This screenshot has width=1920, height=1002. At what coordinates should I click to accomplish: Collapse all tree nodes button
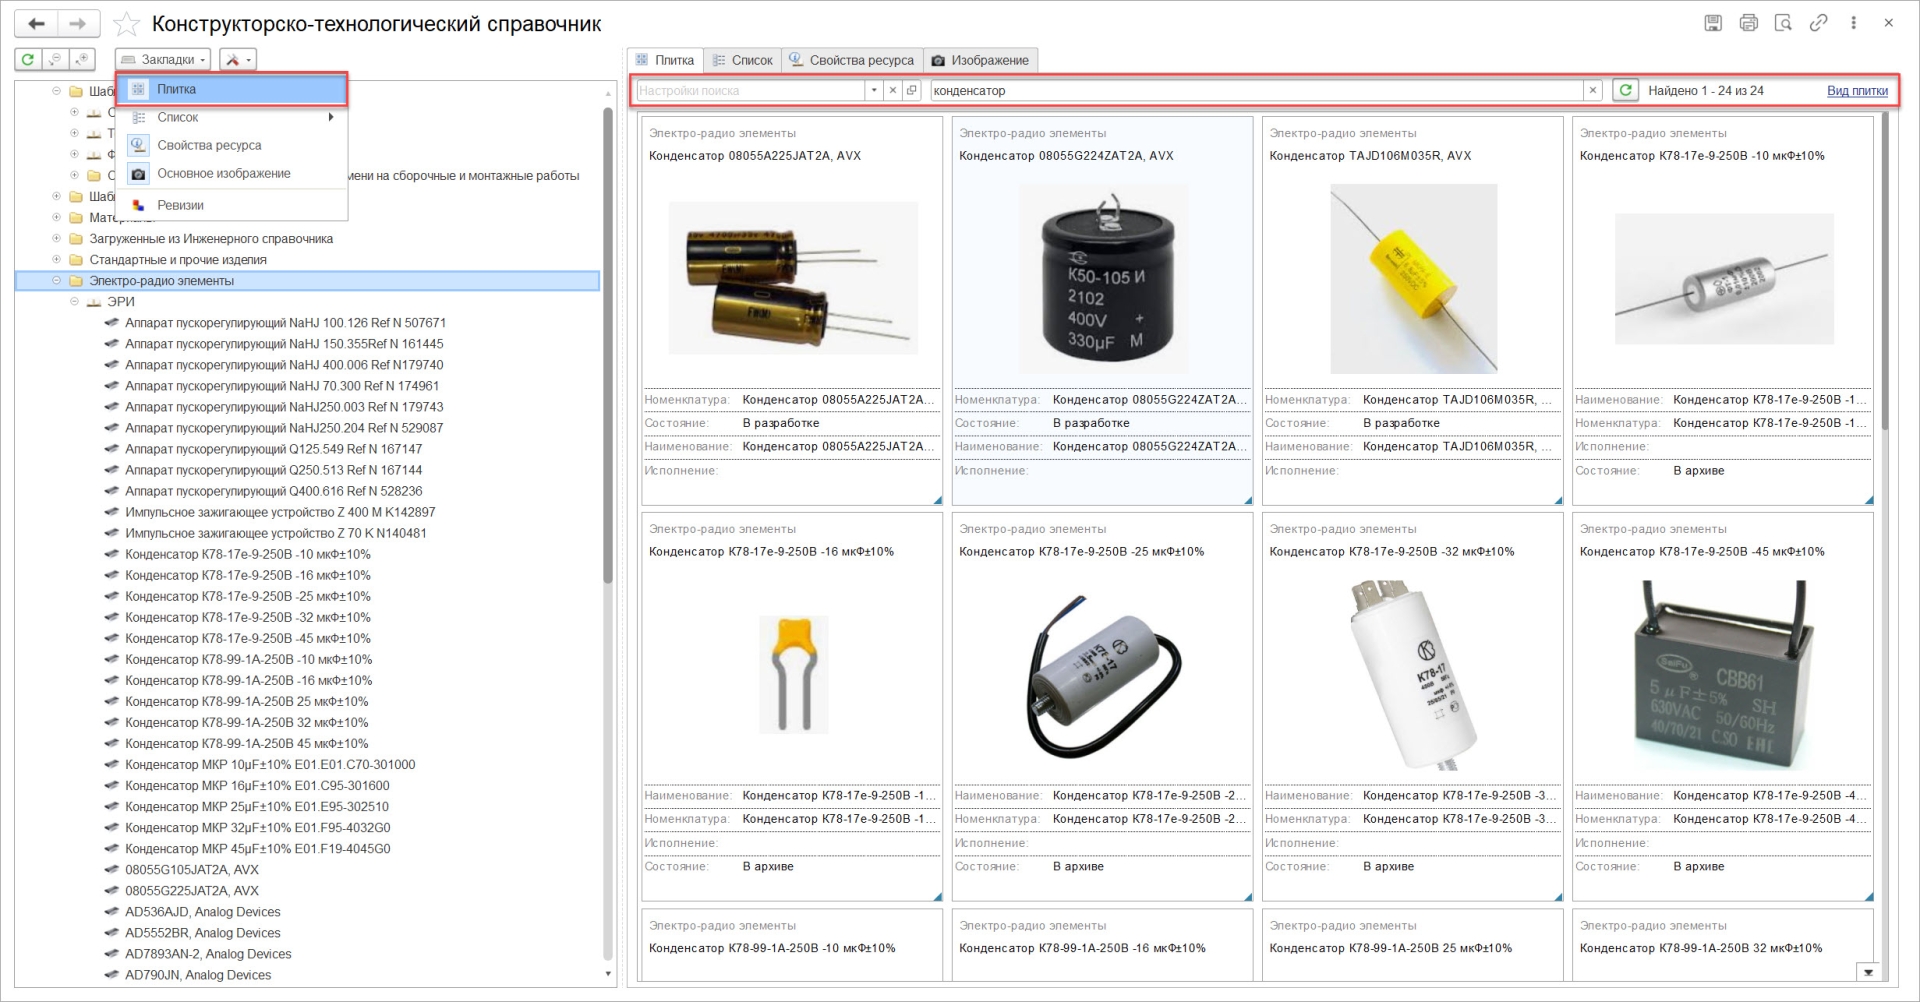tap(55, 60)
